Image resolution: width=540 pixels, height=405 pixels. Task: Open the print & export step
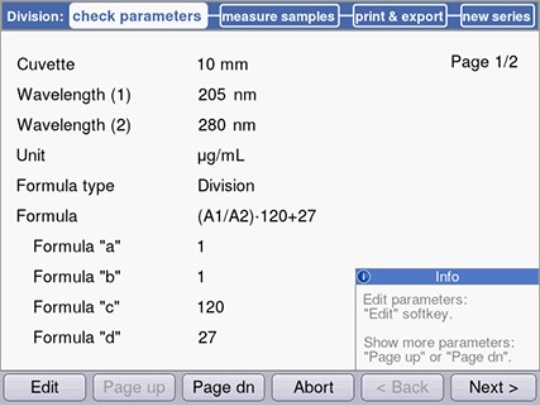click(400, 16)
